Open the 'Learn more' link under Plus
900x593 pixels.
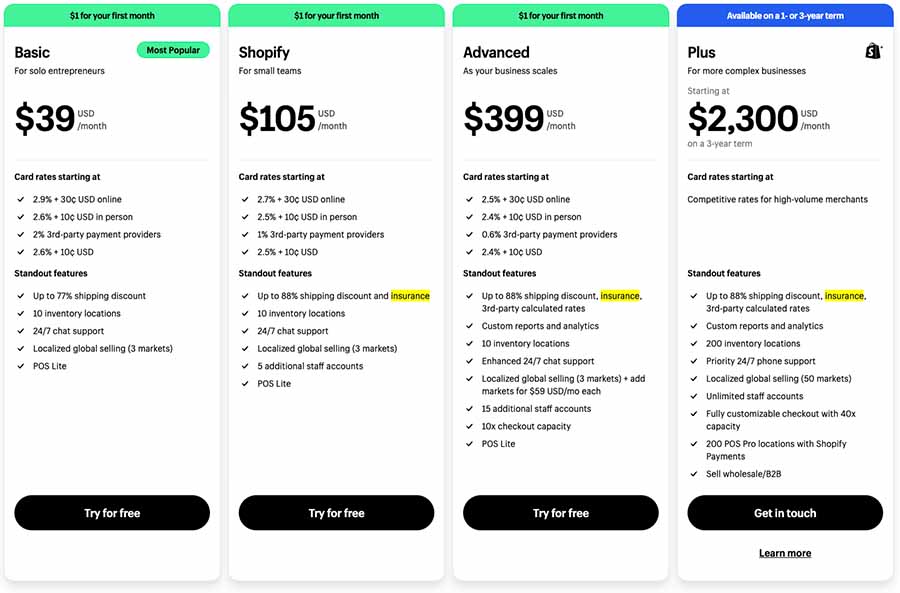[785, 552]
